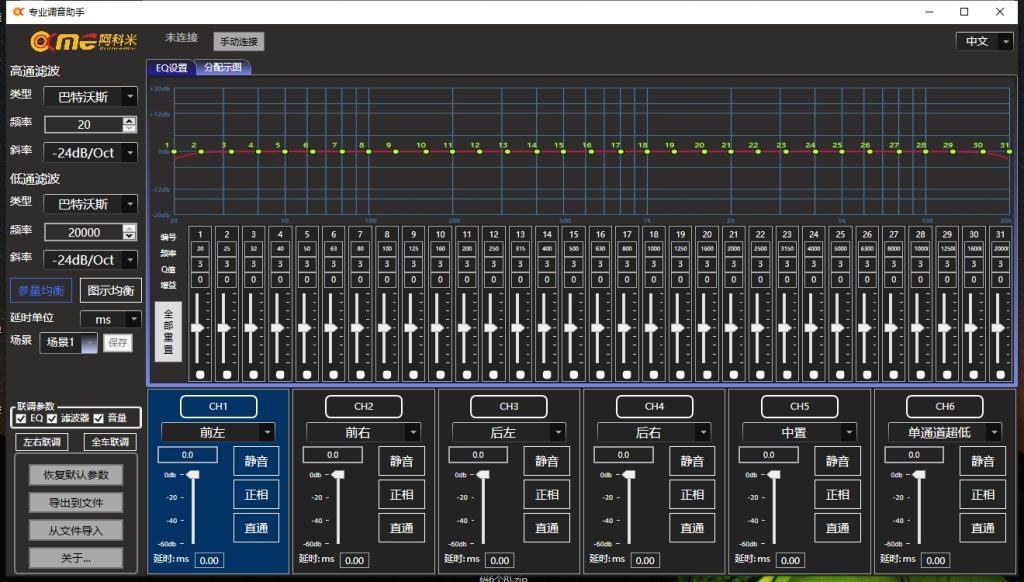Click the 保存 save scene button
This screenshot has width=1024, height=582.
pos(118,342)
